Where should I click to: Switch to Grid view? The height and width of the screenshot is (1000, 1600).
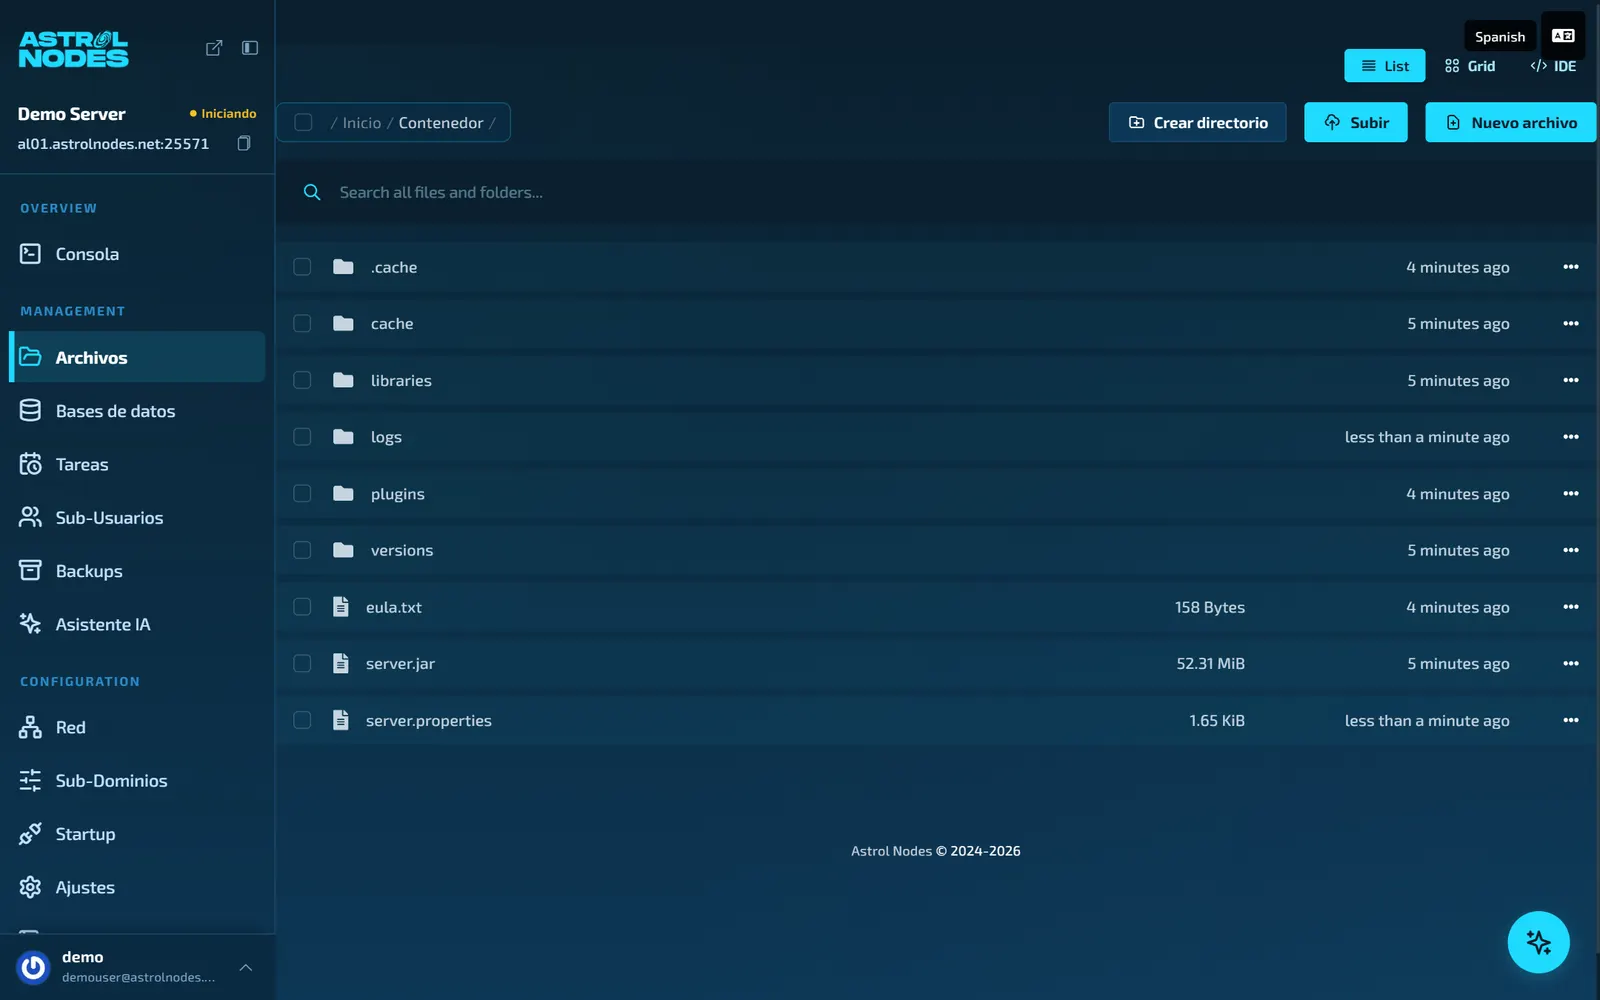[1470, 66]
